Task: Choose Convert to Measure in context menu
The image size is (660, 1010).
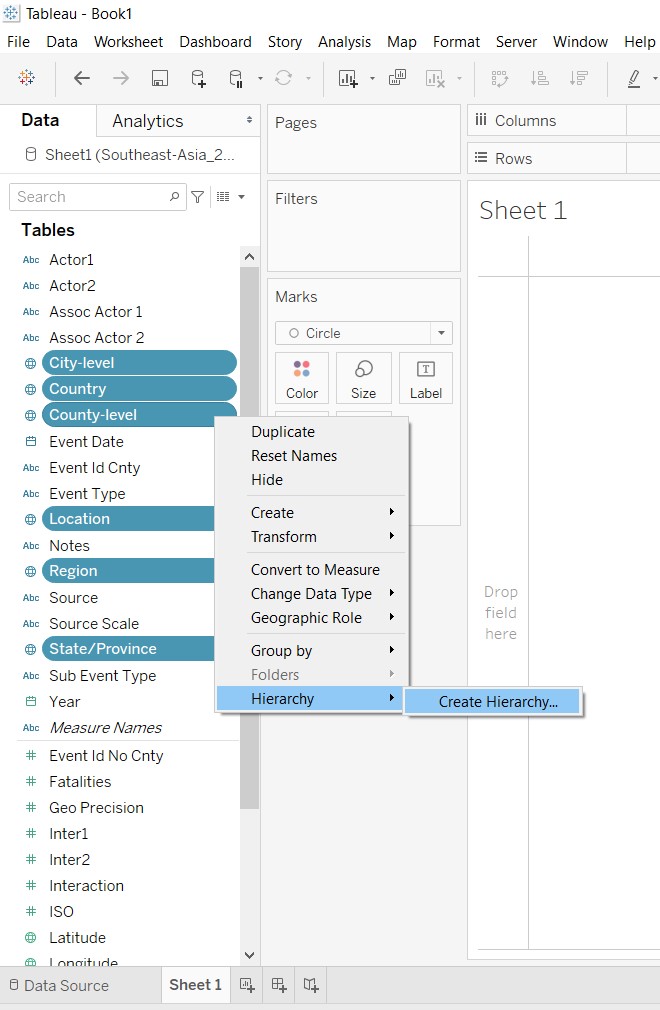Action: [315, 570]
